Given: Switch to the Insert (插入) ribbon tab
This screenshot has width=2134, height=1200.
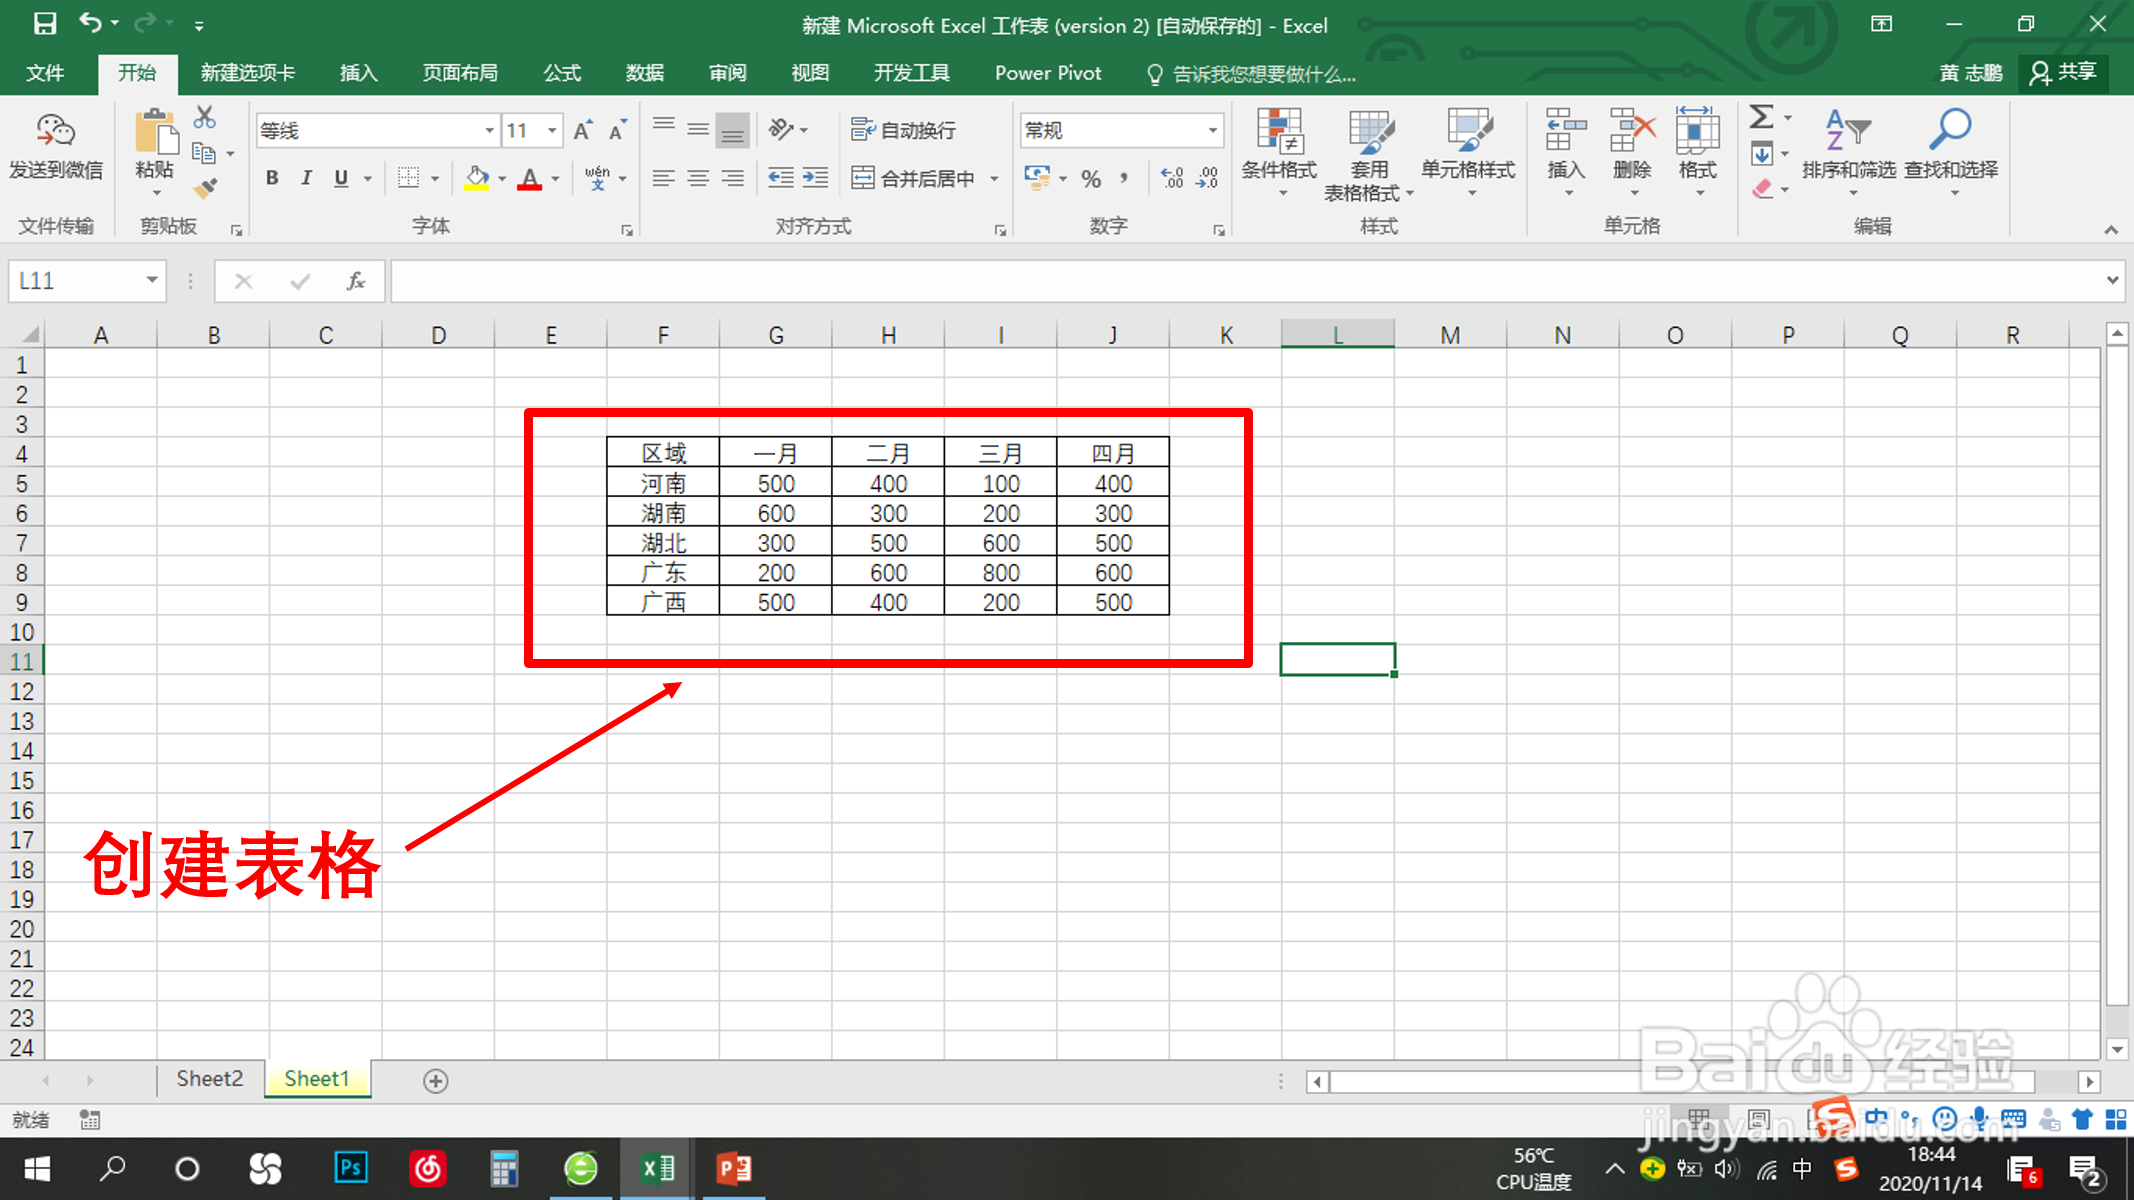Looking at the screenshot, I should tap(358, 73).
